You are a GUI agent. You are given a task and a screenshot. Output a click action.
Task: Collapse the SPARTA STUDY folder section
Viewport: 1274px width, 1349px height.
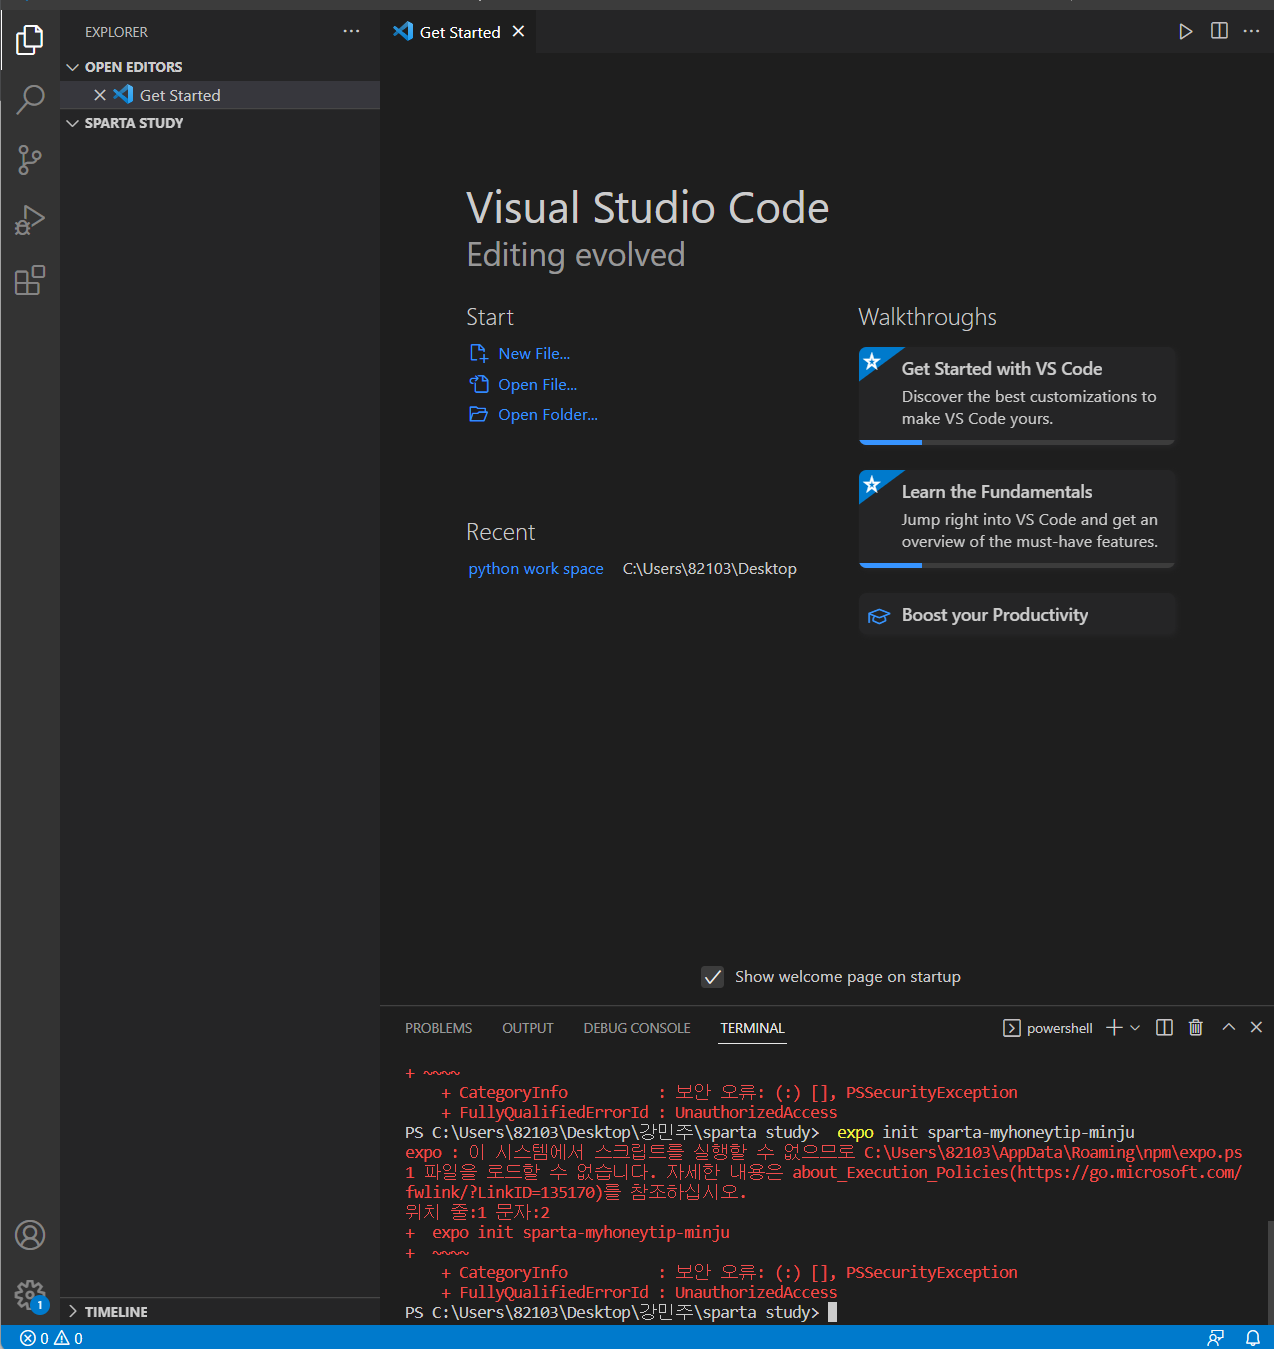pos(220,123)
